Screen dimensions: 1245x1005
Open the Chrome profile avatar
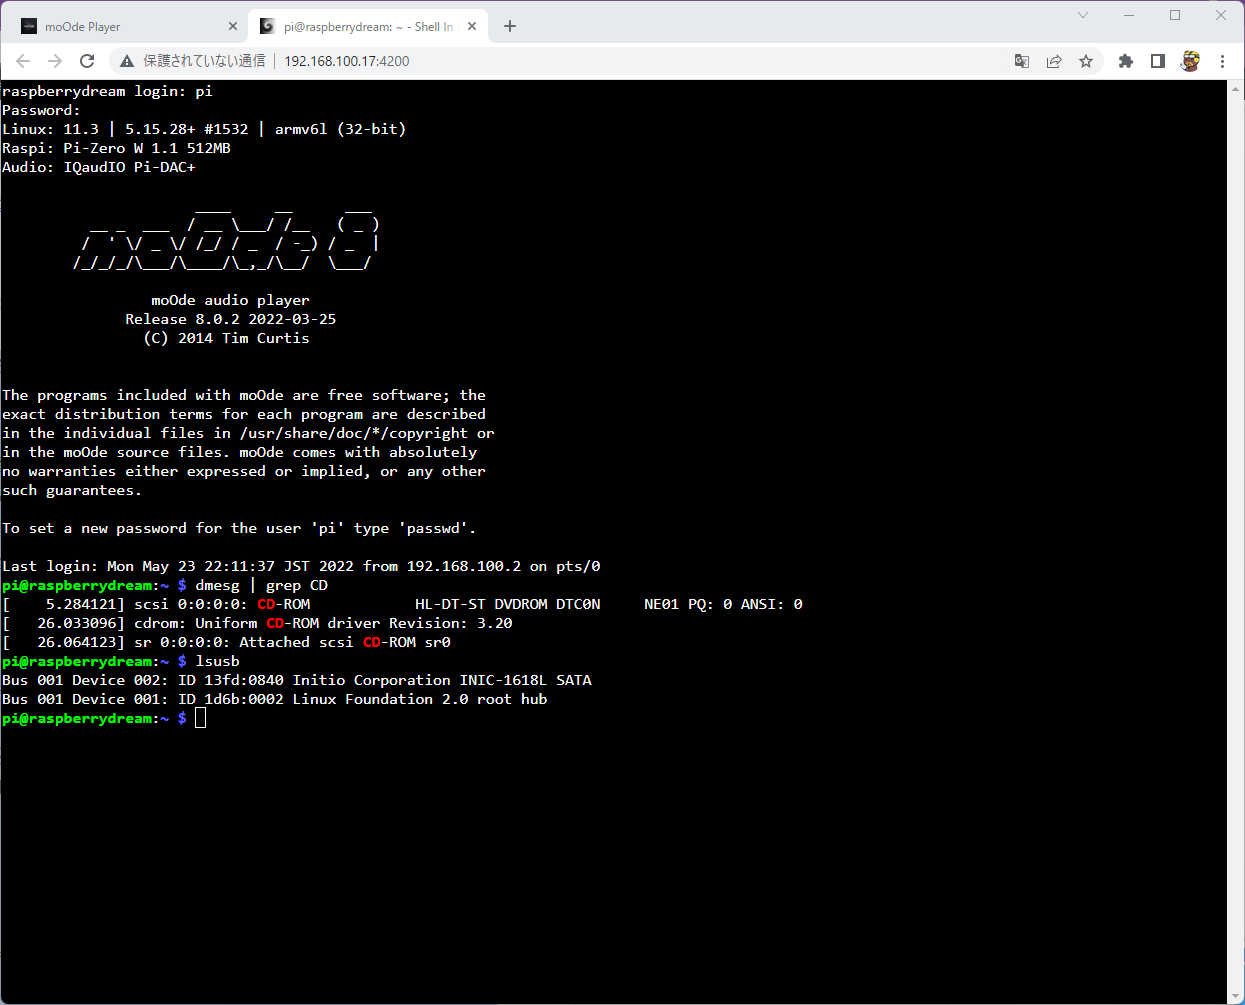click(x=1190, y=61)
